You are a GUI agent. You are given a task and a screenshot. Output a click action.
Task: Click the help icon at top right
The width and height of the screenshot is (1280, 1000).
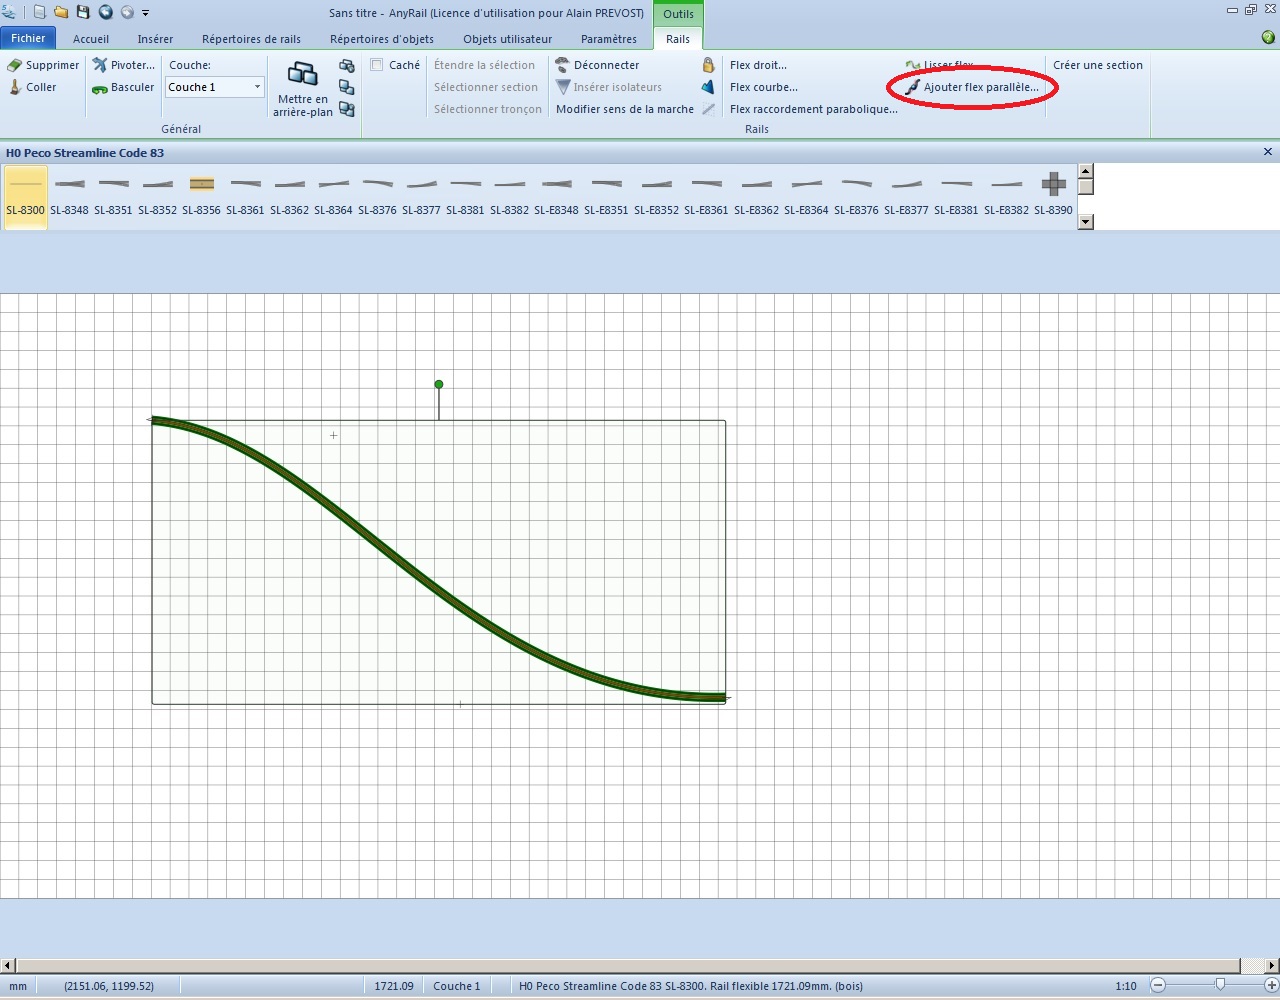coord(1268,38)
